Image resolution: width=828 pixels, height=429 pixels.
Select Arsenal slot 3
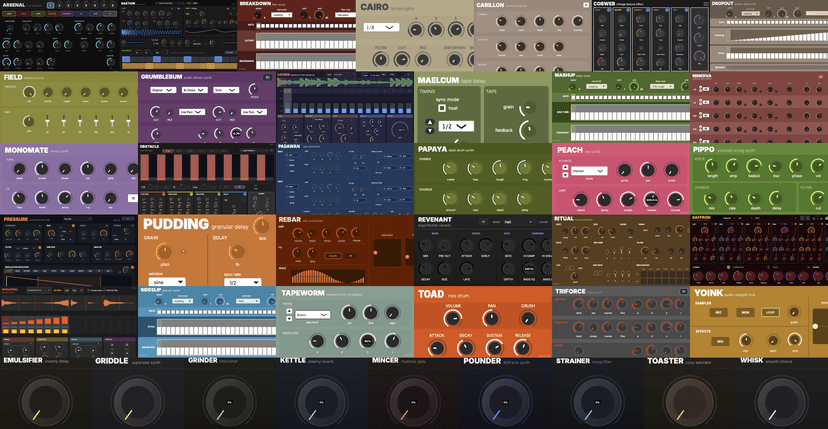[x=70, y=5]
